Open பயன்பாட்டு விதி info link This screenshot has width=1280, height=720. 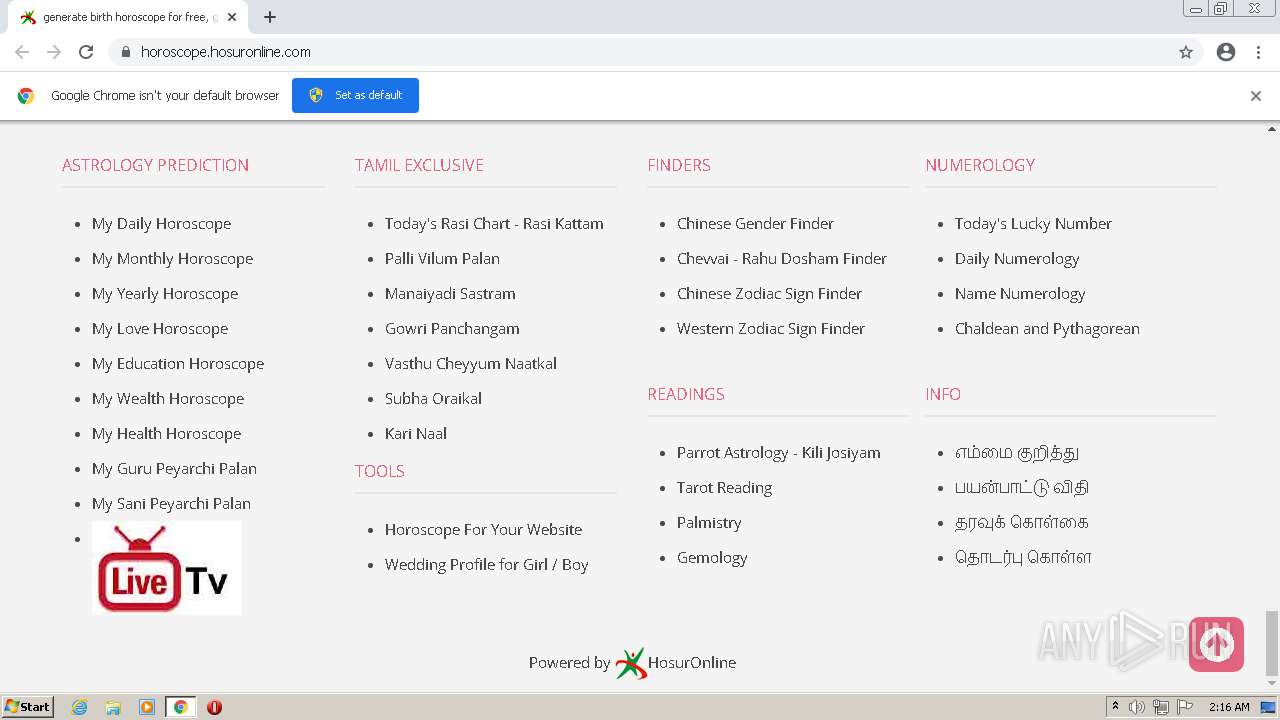pyautogui.click(x=1021, y=488)
